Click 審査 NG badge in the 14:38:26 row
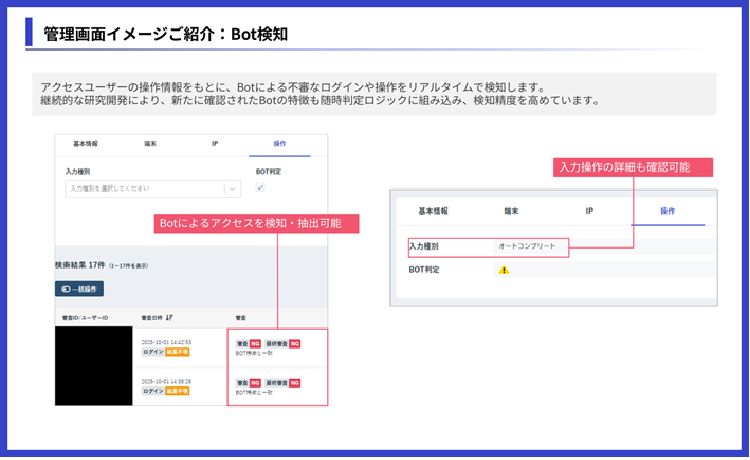 click(x=248, y=383)
